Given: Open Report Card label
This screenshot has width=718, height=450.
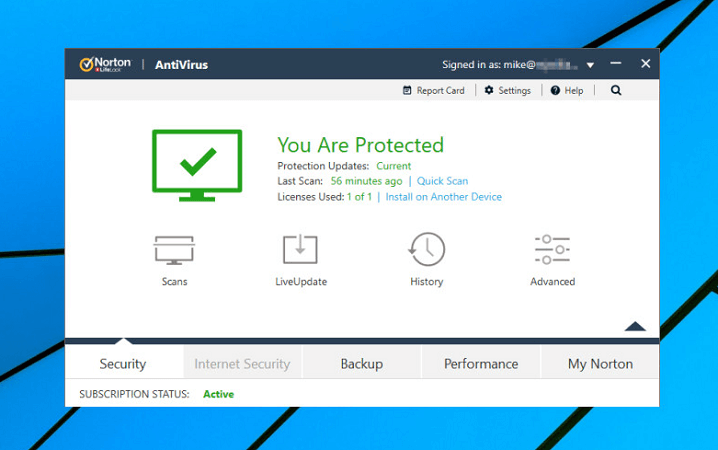Looking at the screenshot, I should pyautogui.click(x=441, y=91).
